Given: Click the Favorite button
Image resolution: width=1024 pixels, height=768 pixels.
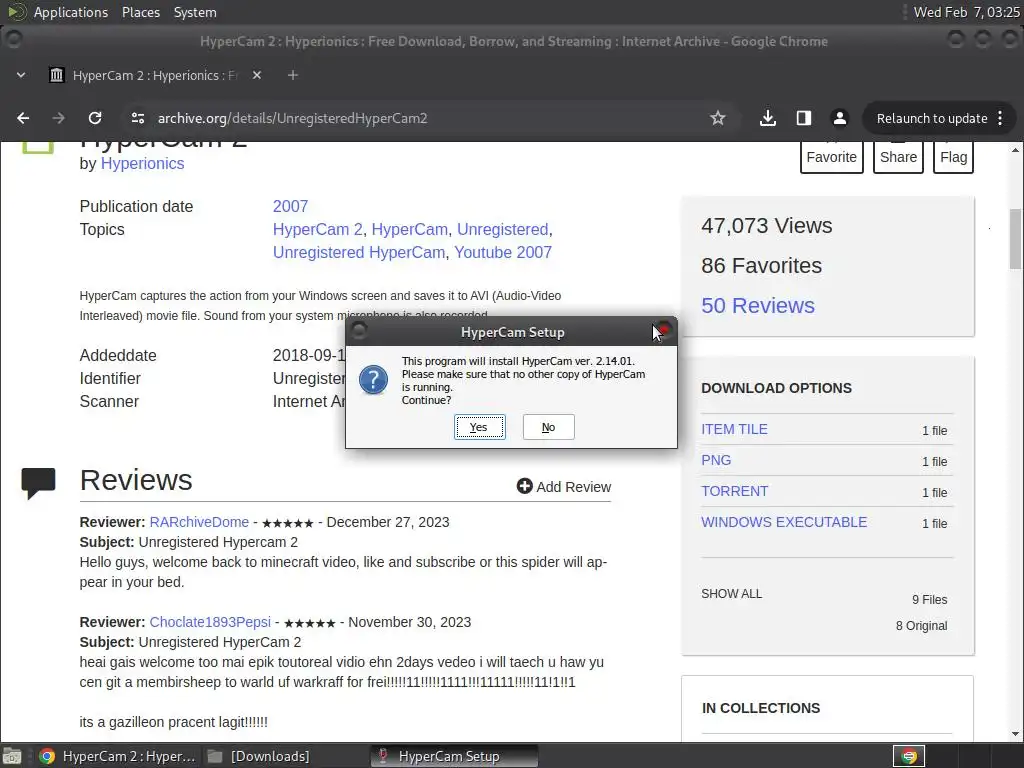Looking at the screenshot, I should [x=831, y=157].
